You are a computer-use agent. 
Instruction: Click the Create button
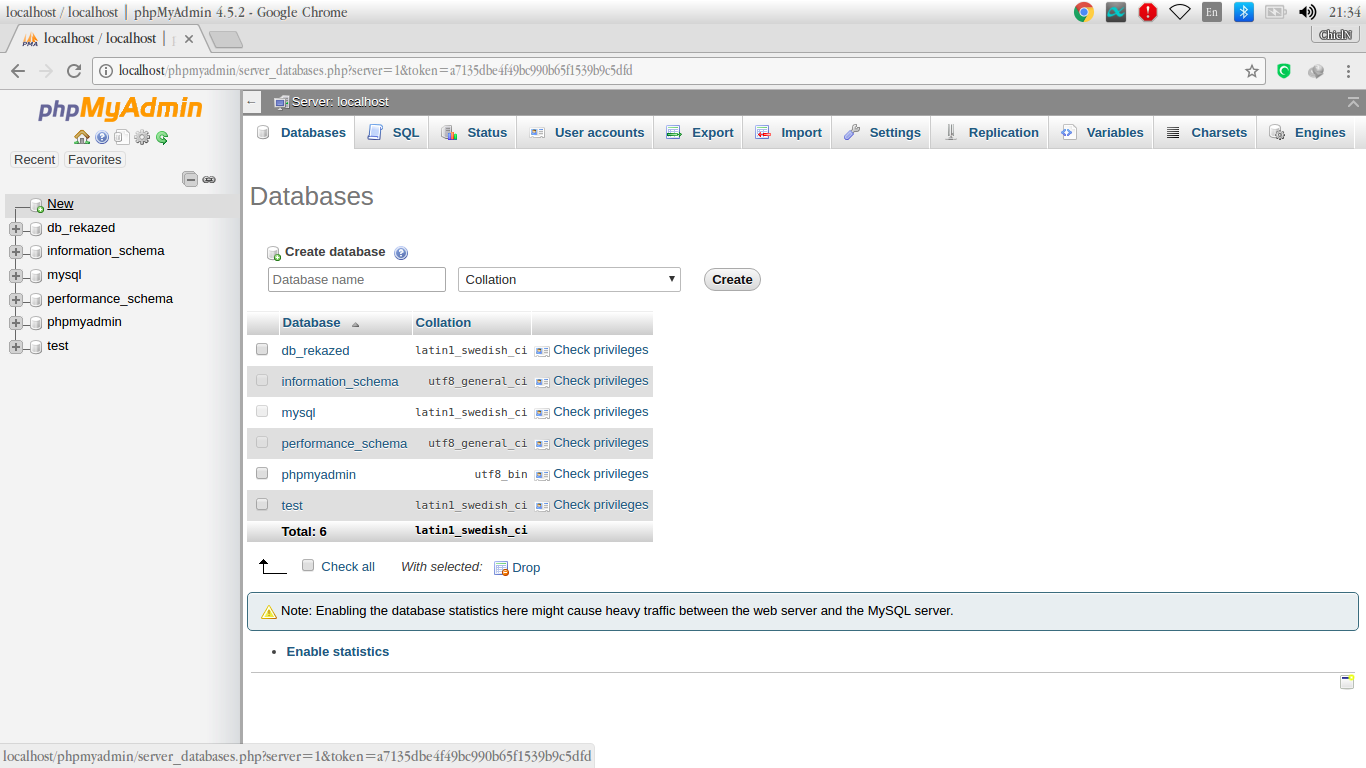pyautogui.click(x=732, y=280)
